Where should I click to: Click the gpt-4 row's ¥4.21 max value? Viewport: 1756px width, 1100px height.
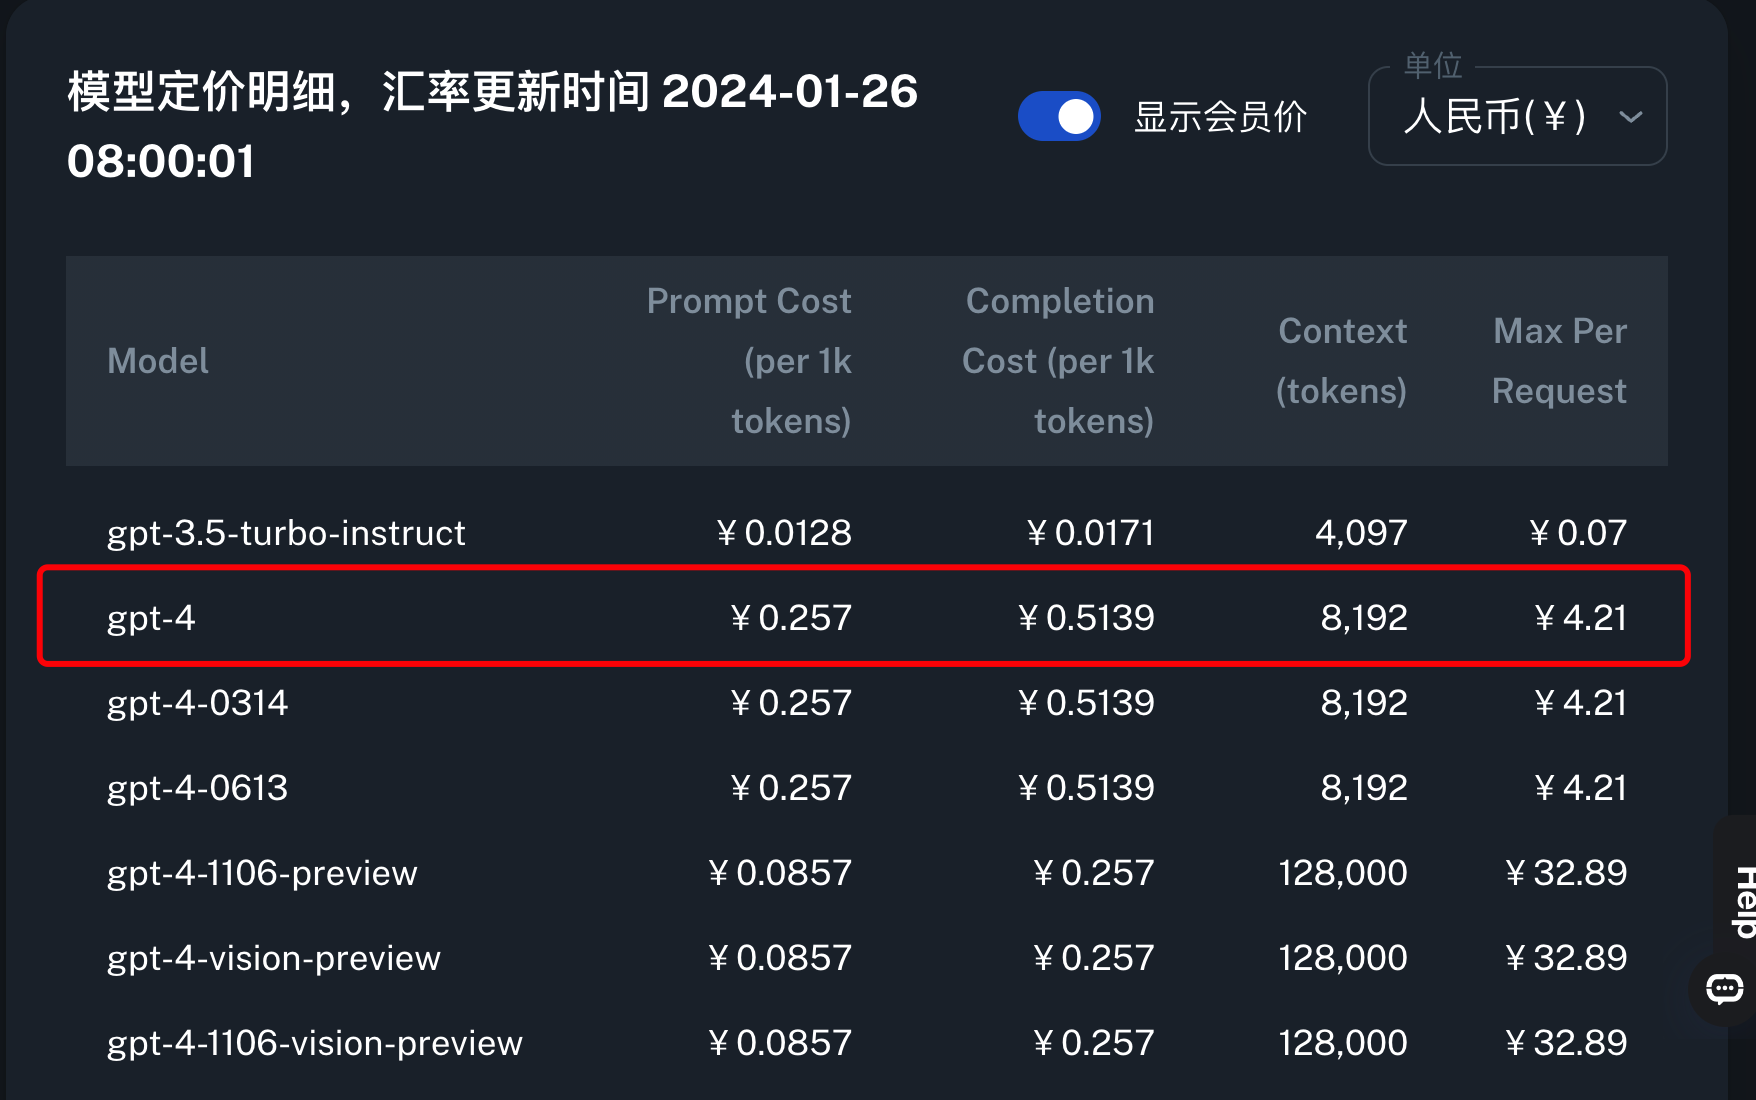[1581, 618]
